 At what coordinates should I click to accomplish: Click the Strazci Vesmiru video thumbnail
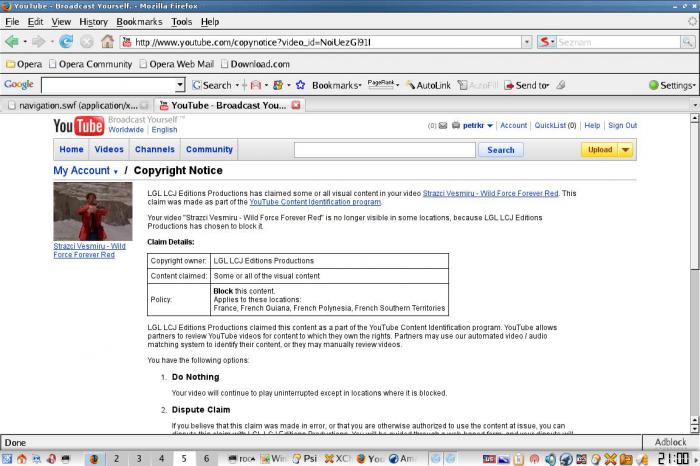coord(93,211)
